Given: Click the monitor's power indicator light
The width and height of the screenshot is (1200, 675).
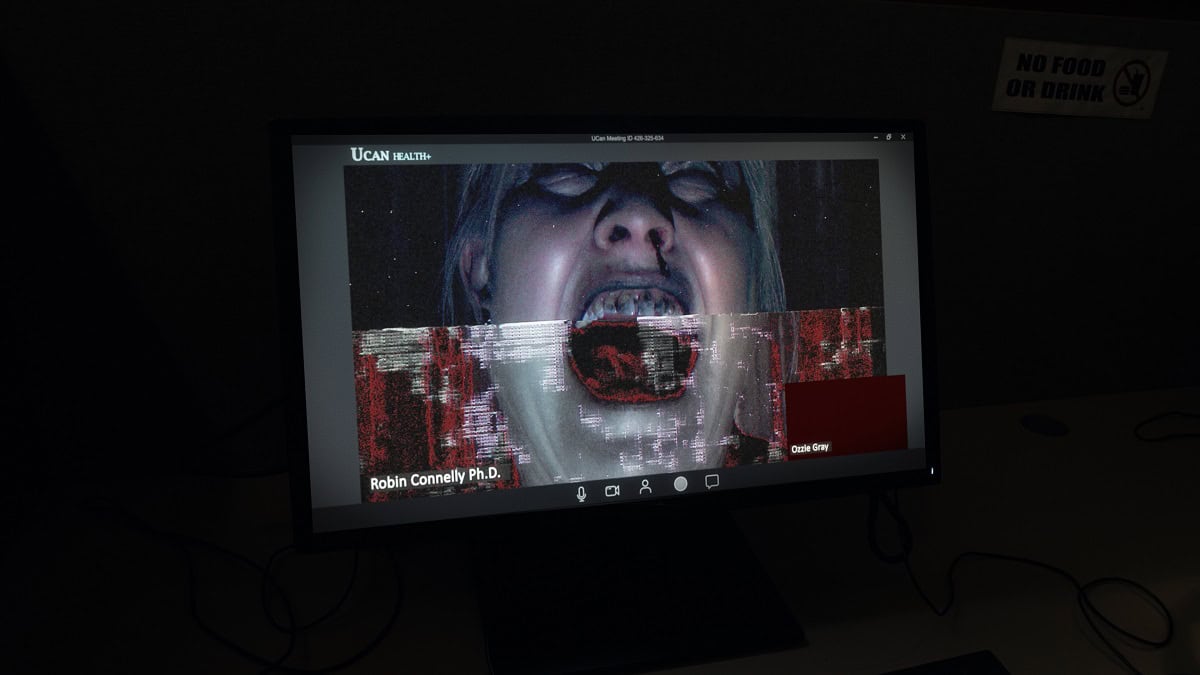Looking at the screenshot, I should [932, 470].
